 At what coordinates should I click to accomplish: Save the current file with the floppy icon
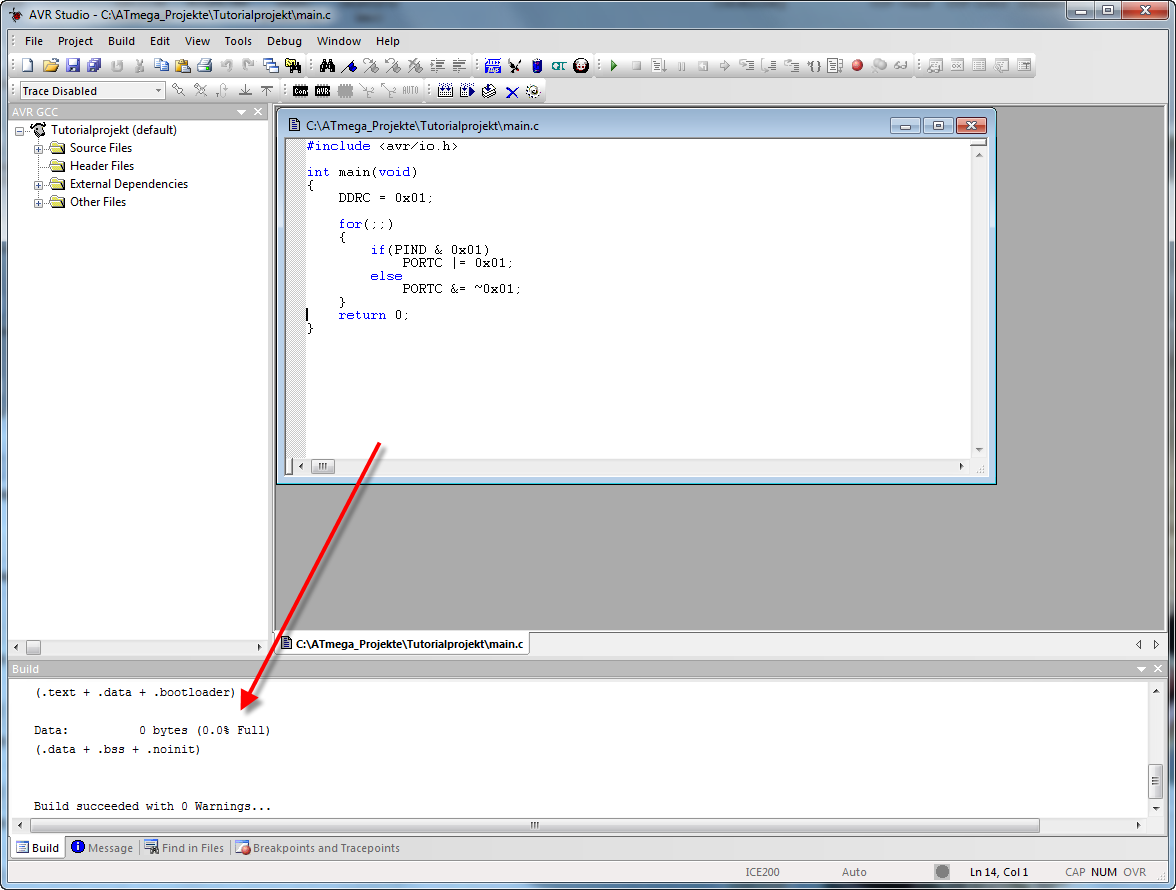[x=72, y=66]
